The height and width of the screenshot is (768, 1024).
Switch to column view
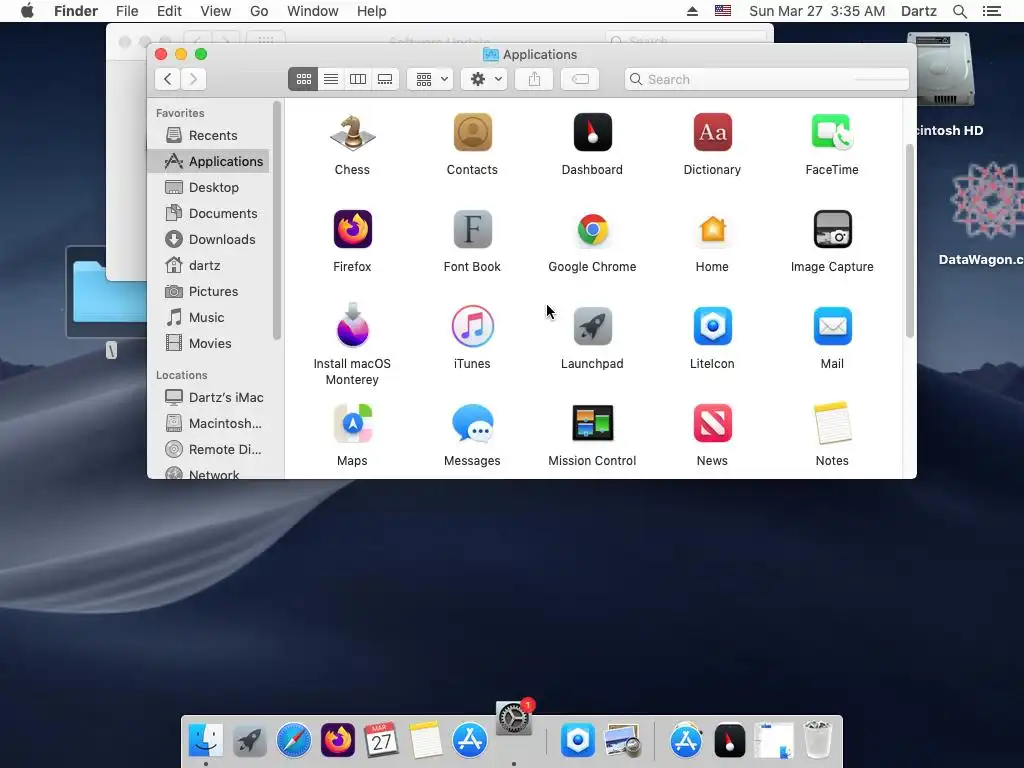[x=358, y=79]
